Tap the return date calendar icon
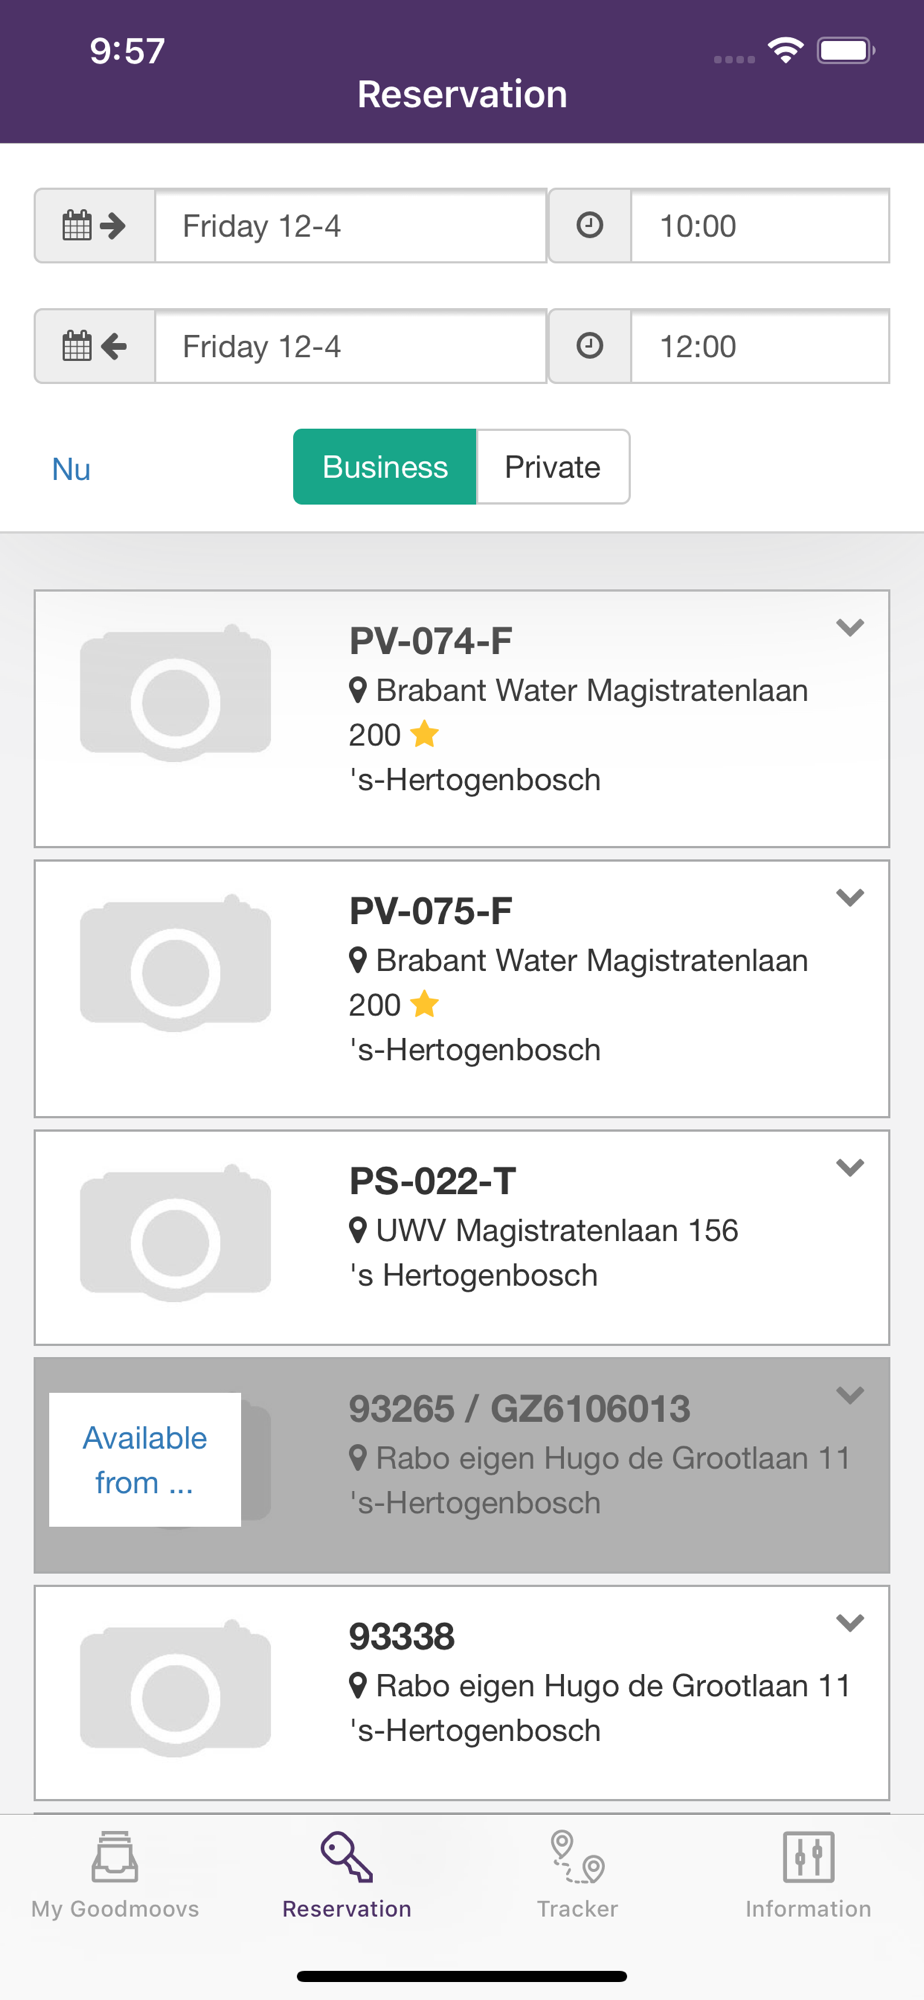This screenshot has height=2000, width=924. pos(94,347)
